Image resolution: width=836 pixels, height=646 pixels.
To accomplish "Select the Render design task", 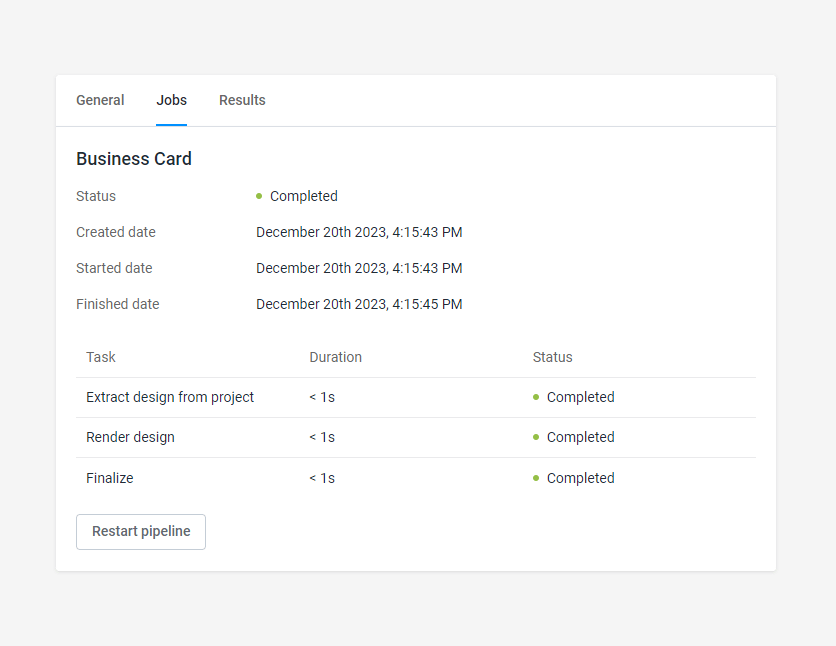I will coord(131,437).
